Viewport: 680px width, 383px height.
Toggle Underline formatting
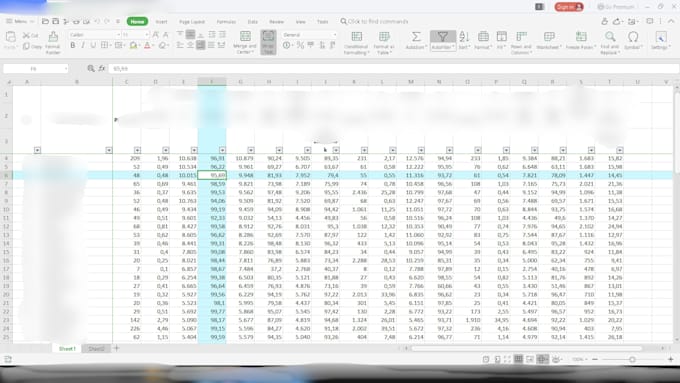93,45
